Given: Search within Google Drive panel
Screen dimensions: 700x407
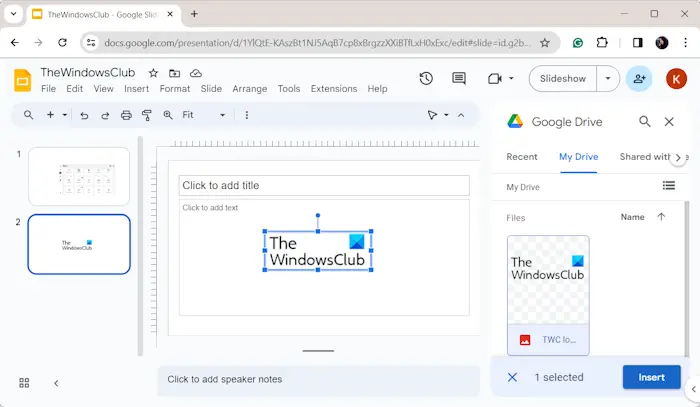Looking at the screenshot, I should coord(645,121).
